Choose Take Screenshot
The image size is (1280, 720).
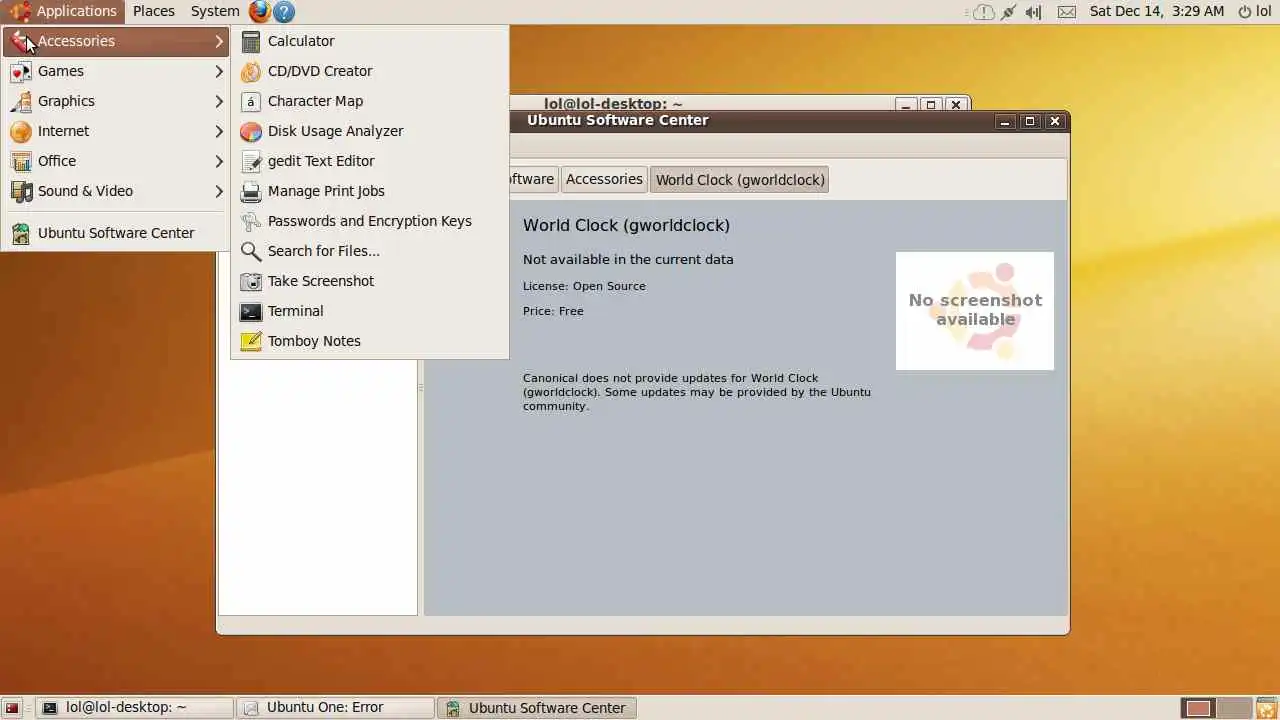(x=369, y=281)
